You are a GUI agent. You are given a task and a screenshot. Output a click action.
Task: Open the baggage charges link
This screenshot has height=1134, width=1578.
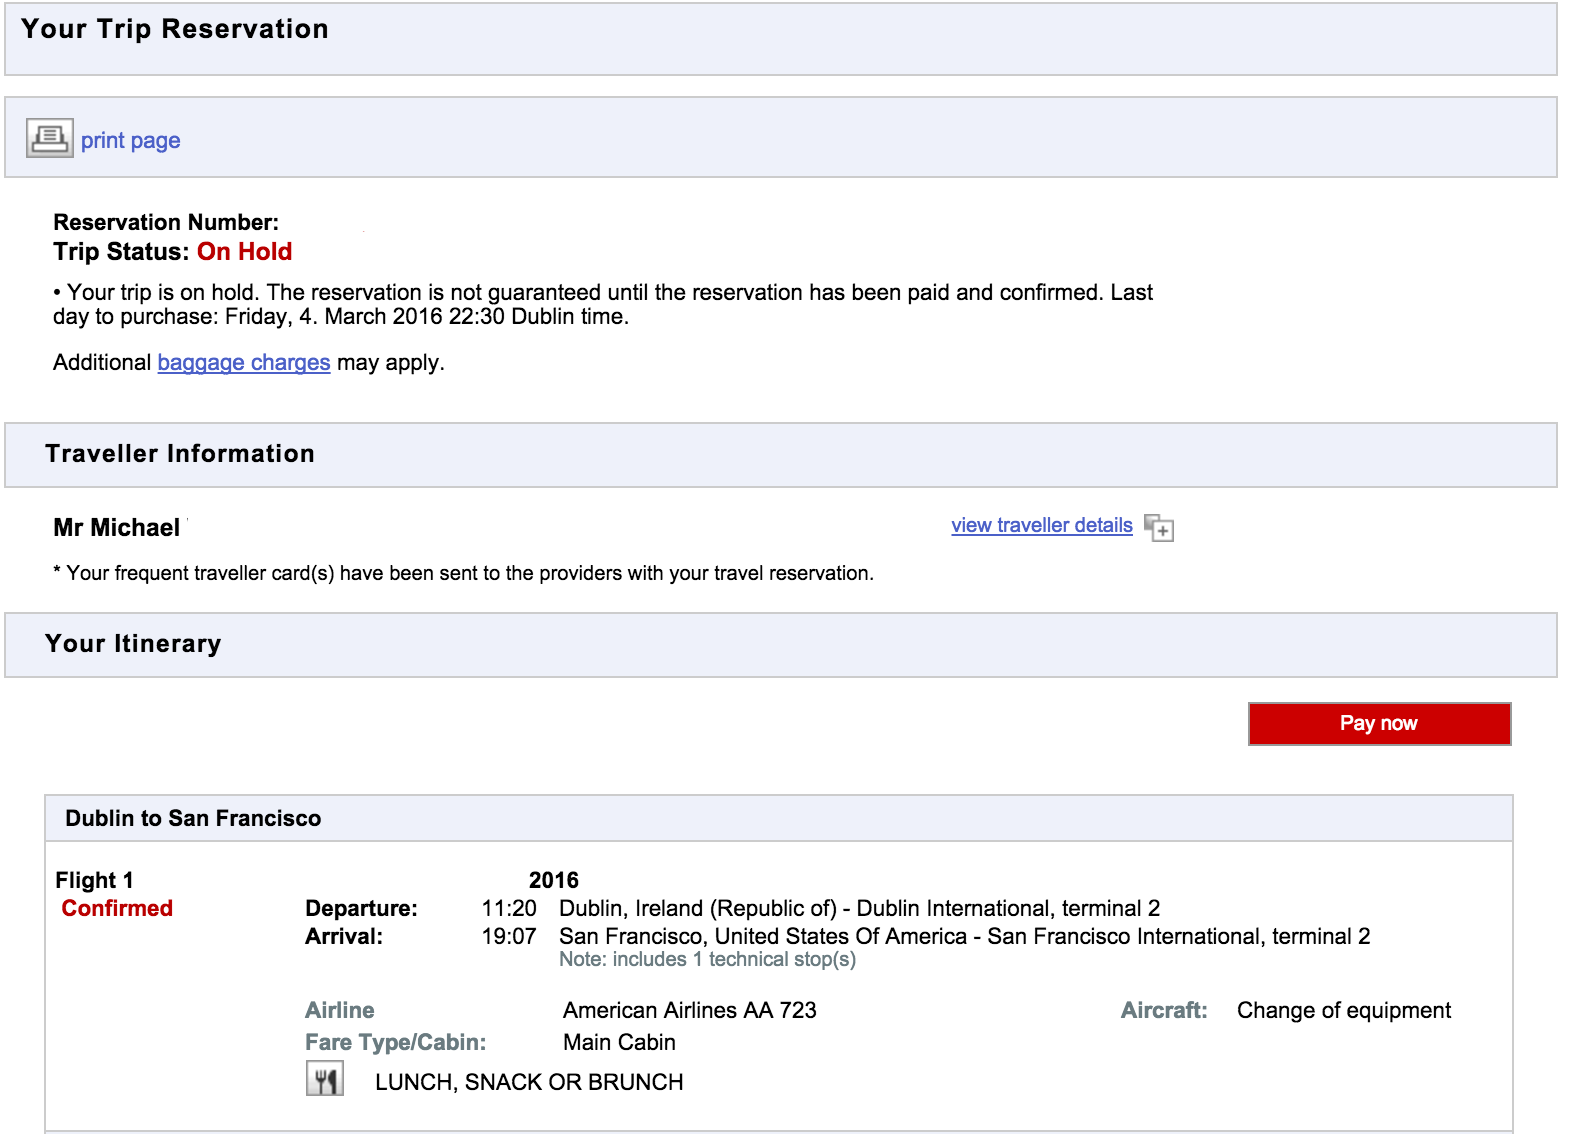[243, 362]
